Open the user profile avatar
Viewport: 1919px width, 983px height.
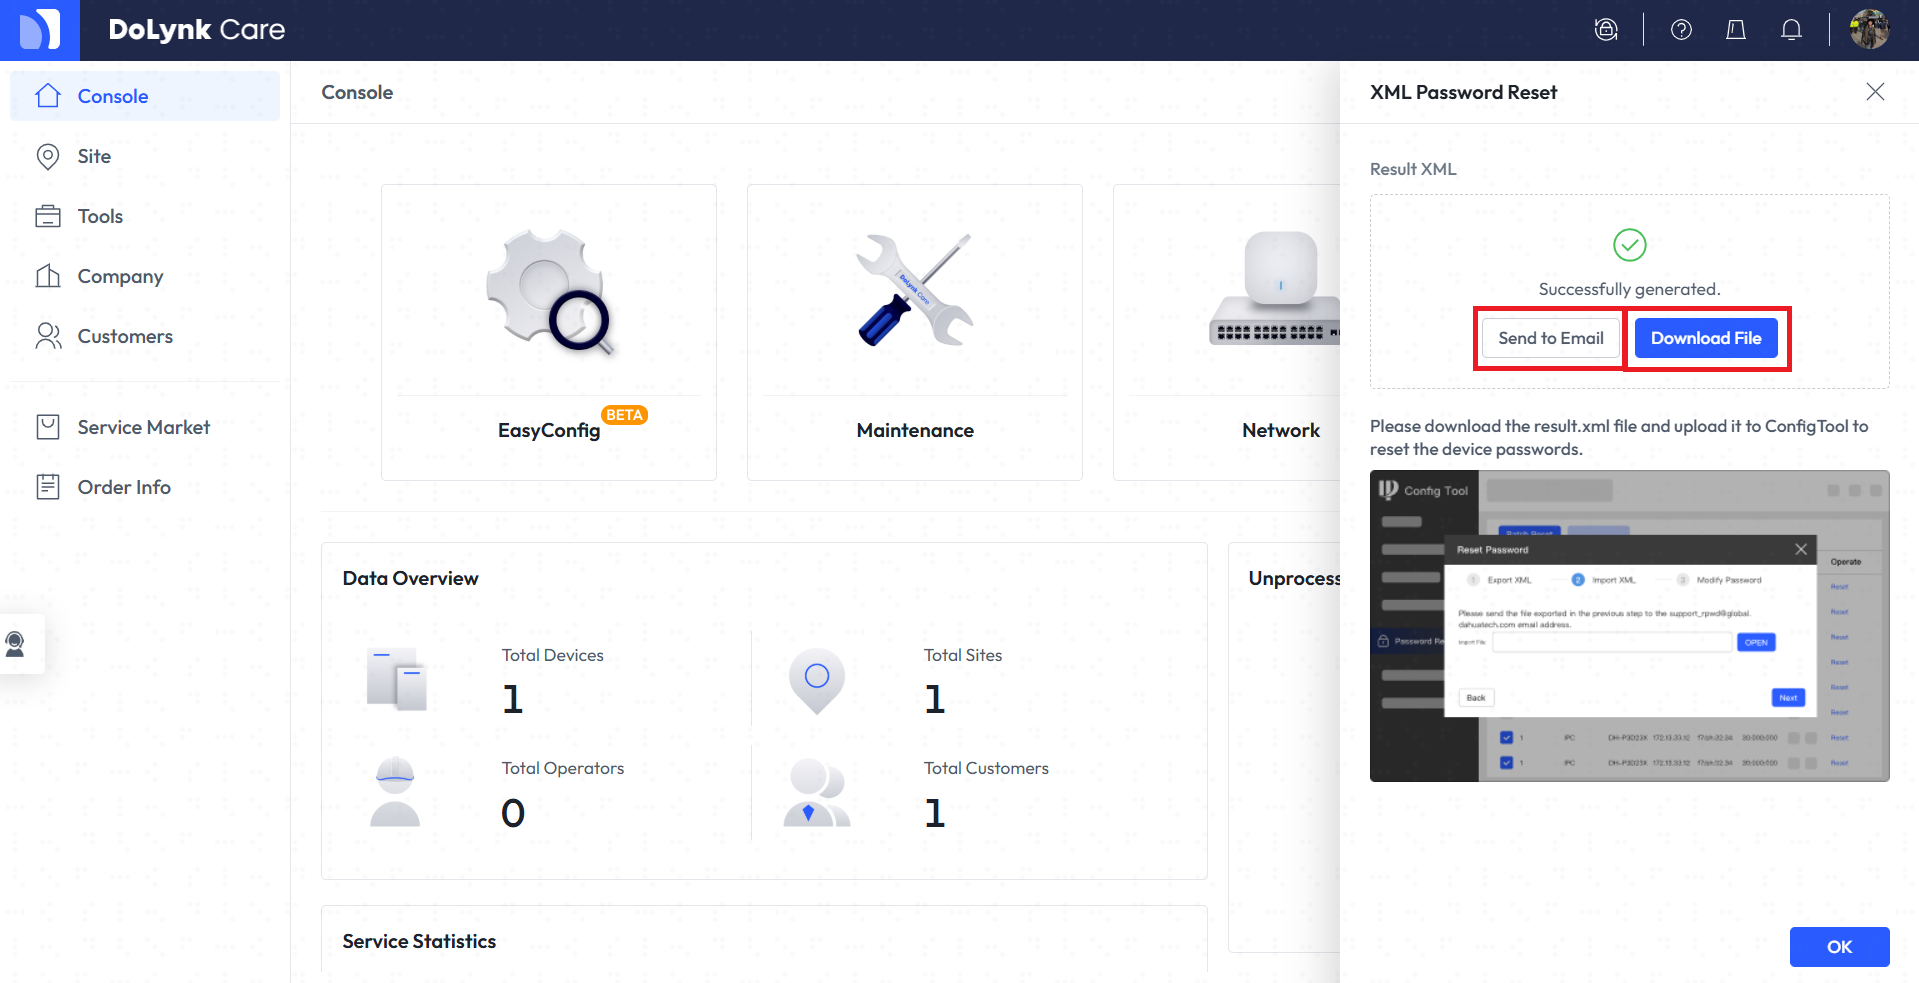(x=1869, y=29)
